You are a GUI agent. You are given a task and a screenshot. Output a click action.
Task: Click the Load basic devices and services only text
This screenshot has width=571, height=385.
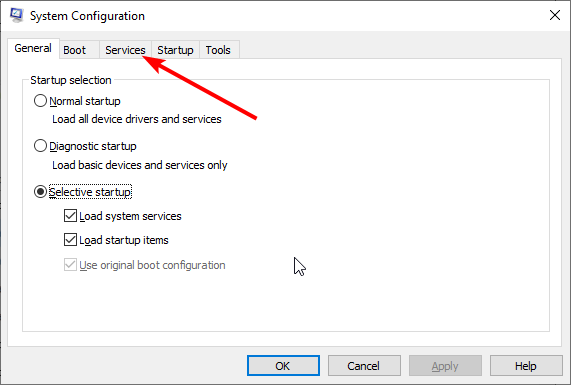click(x=140, y=165)
